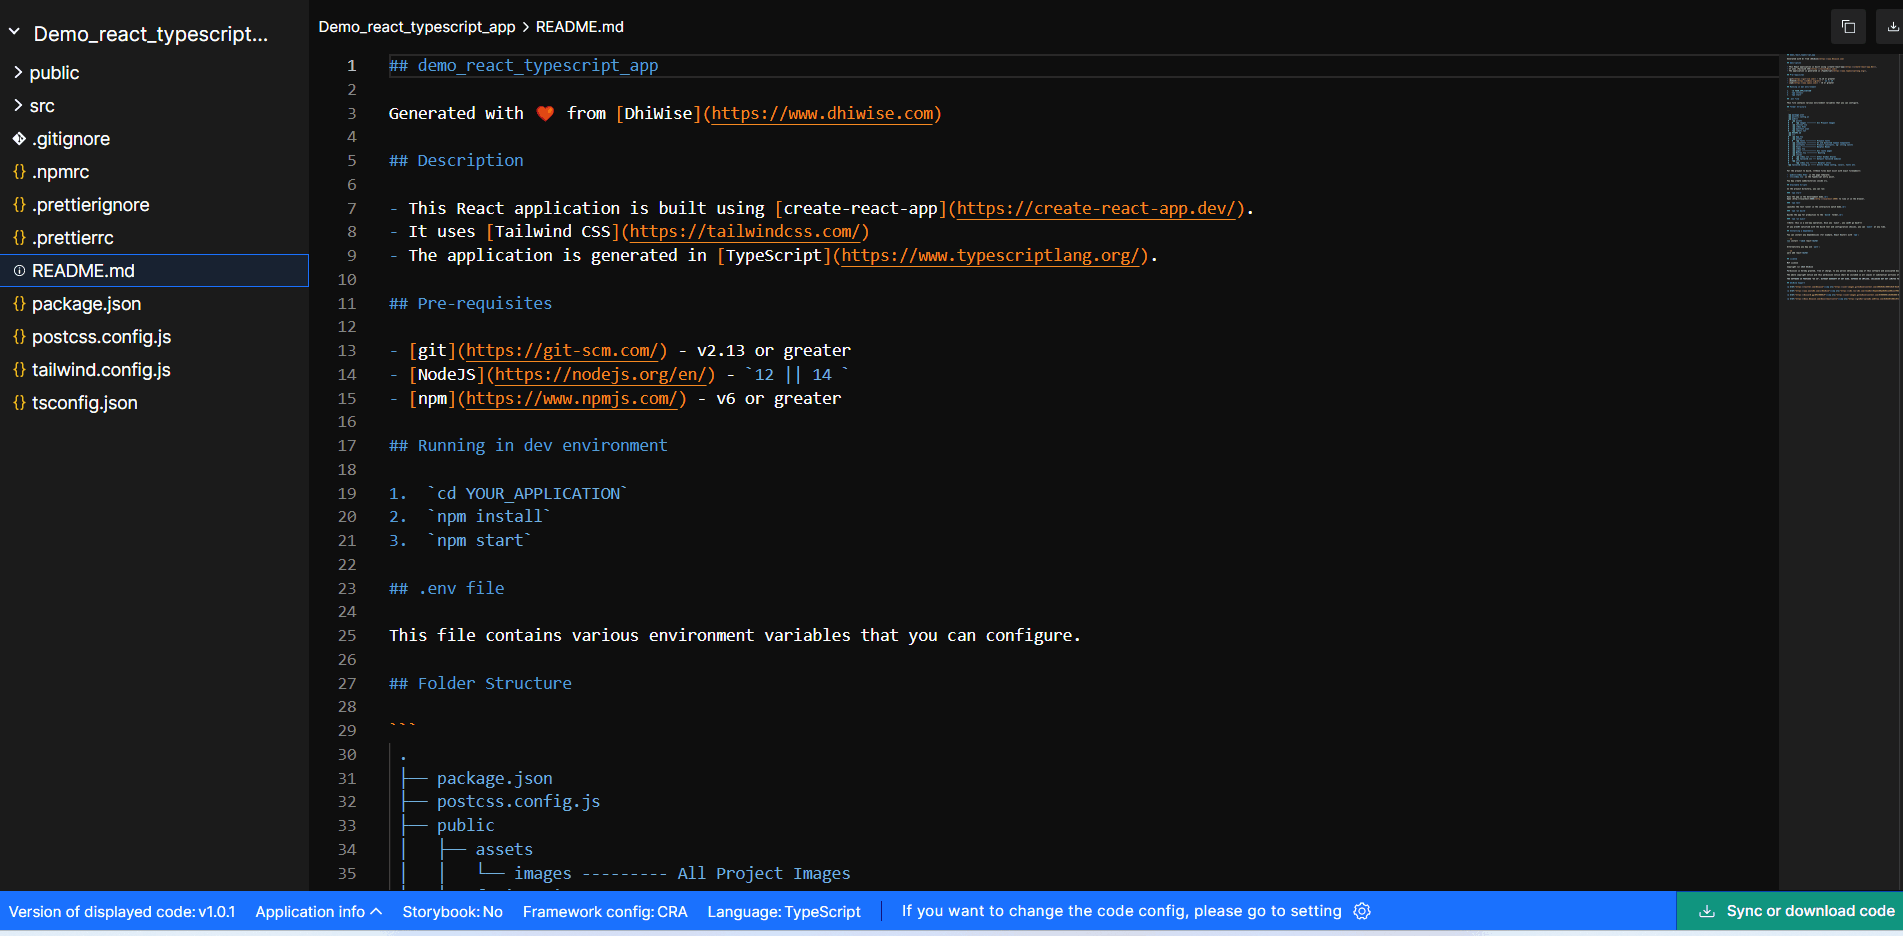Viewport: 1903px width, 936px height.
Task: Click the braces icon next to .prettierignore
Action: tap(19, 205)
